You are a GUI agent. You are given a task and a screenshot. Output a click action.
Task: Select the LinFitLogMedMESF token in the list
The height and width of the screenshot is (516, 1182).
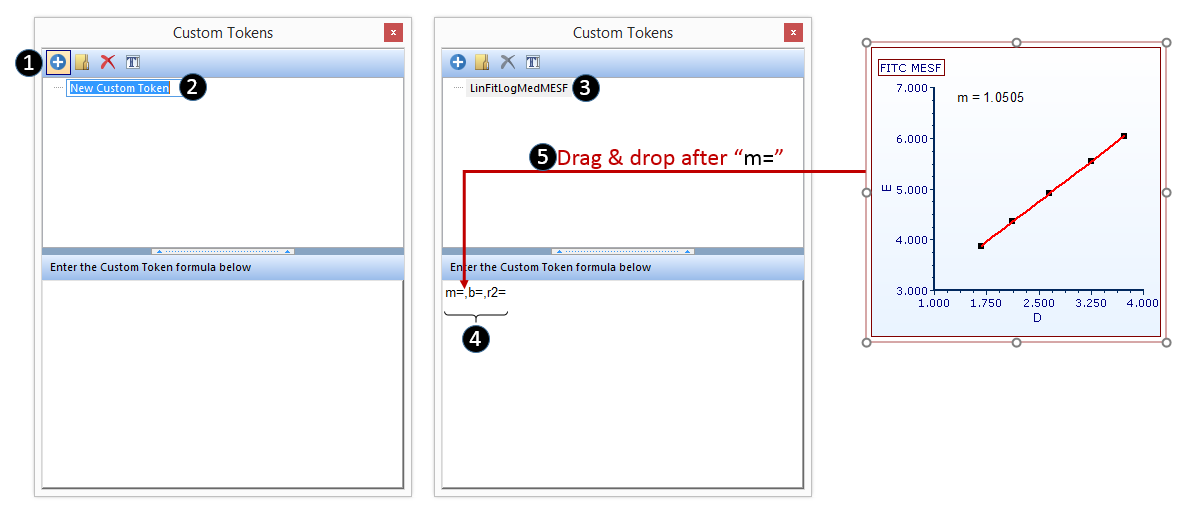tap(518, 88)
